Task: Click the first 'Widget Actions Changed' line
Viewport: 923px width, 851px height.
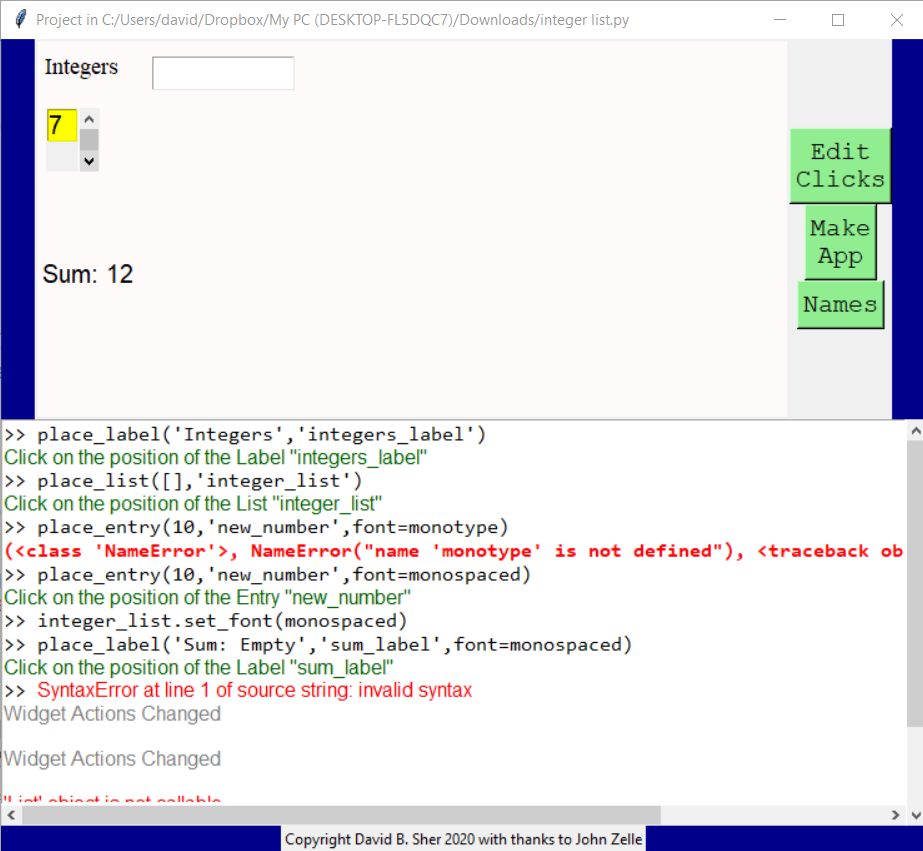Action: pyautogui.click(x=112, y=713)
